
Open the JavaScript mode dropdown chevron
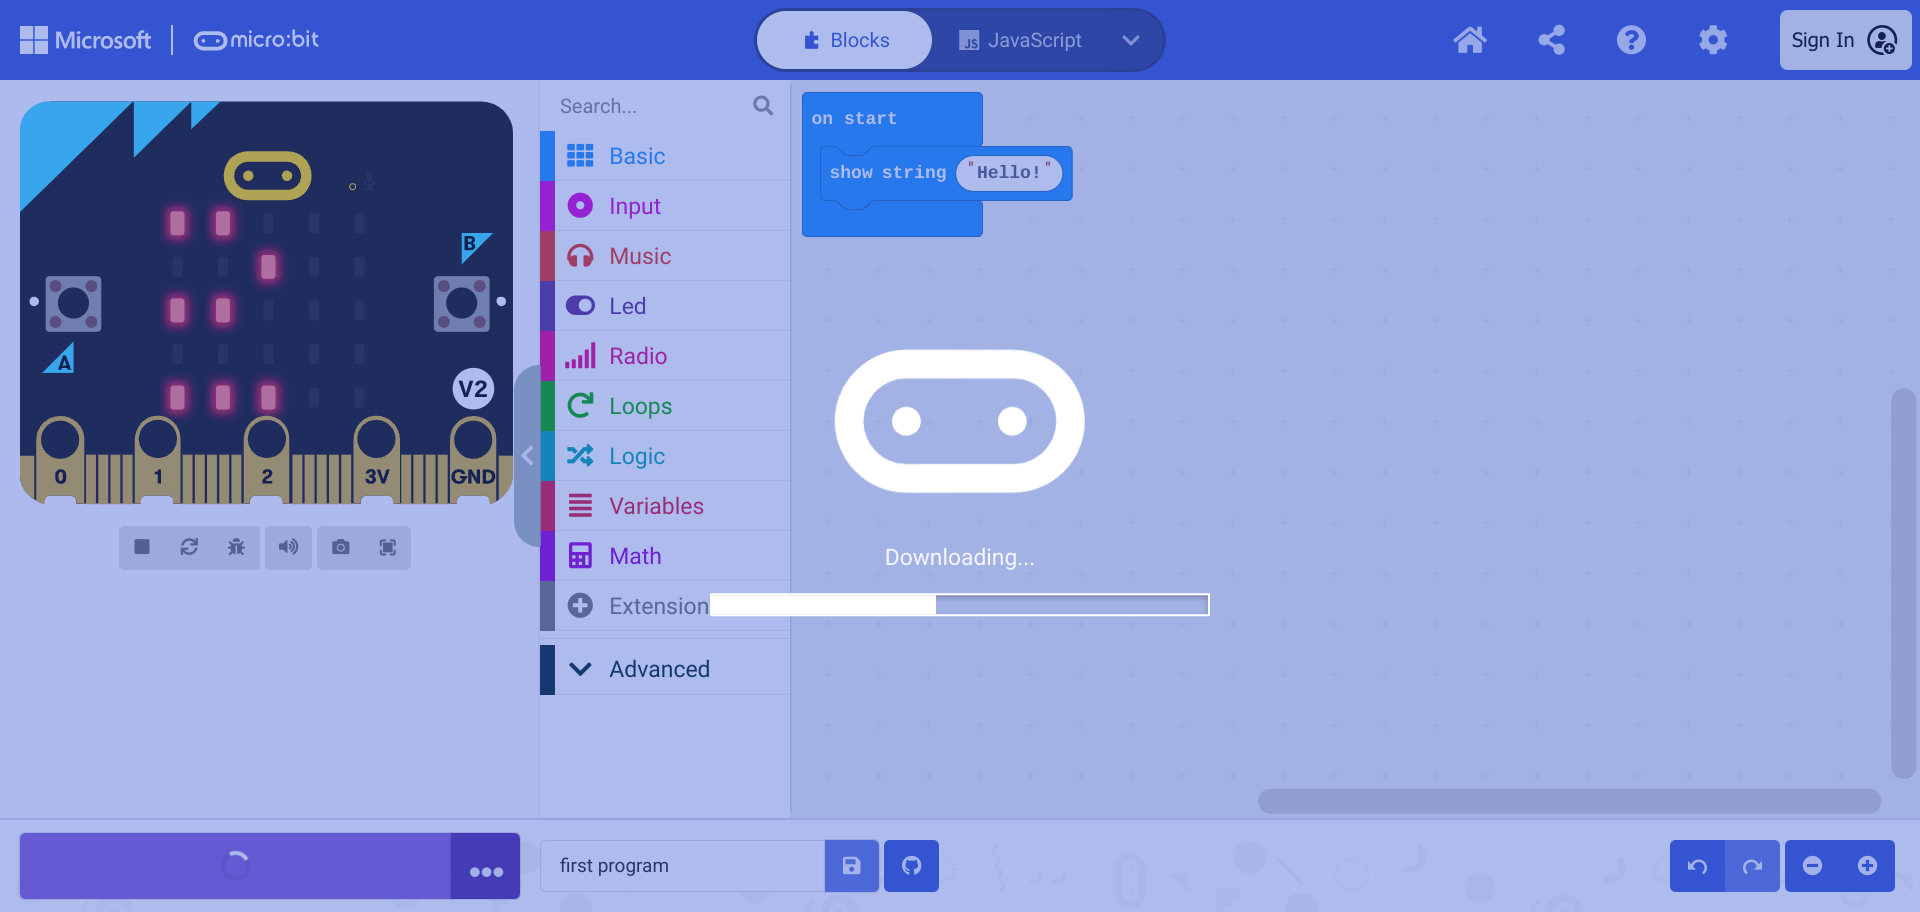click(1131, 41)
